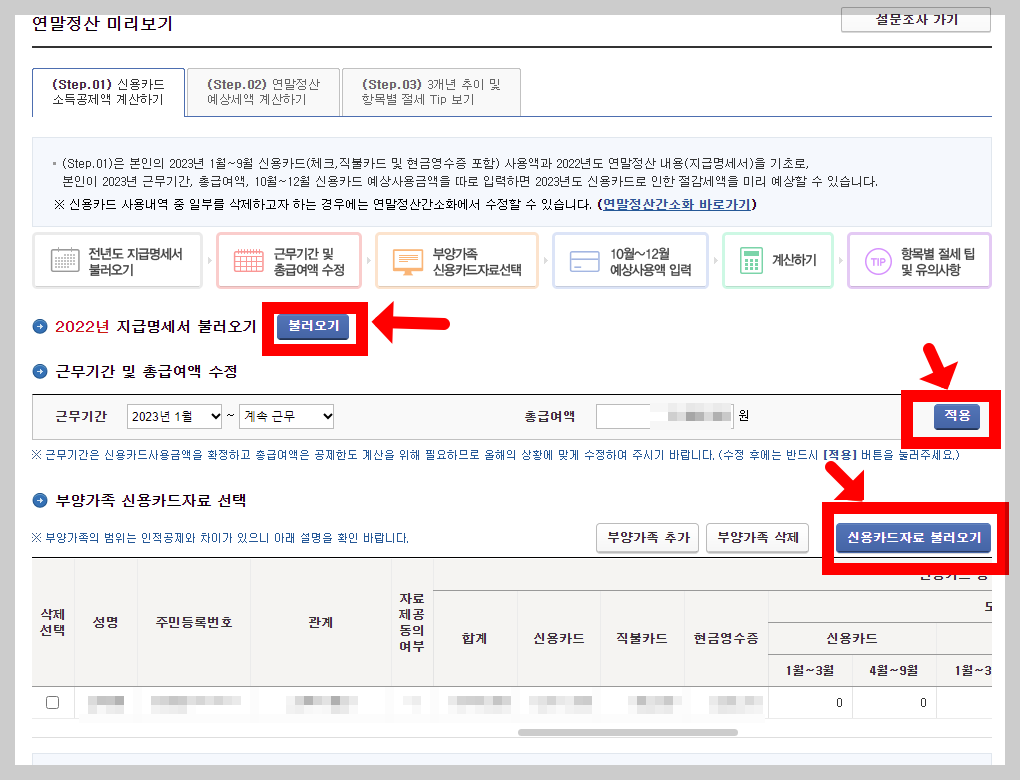Click the horizontal scrollbar under the table
The width and height of the screenshot is (1020, 780).
pos(628,732)
